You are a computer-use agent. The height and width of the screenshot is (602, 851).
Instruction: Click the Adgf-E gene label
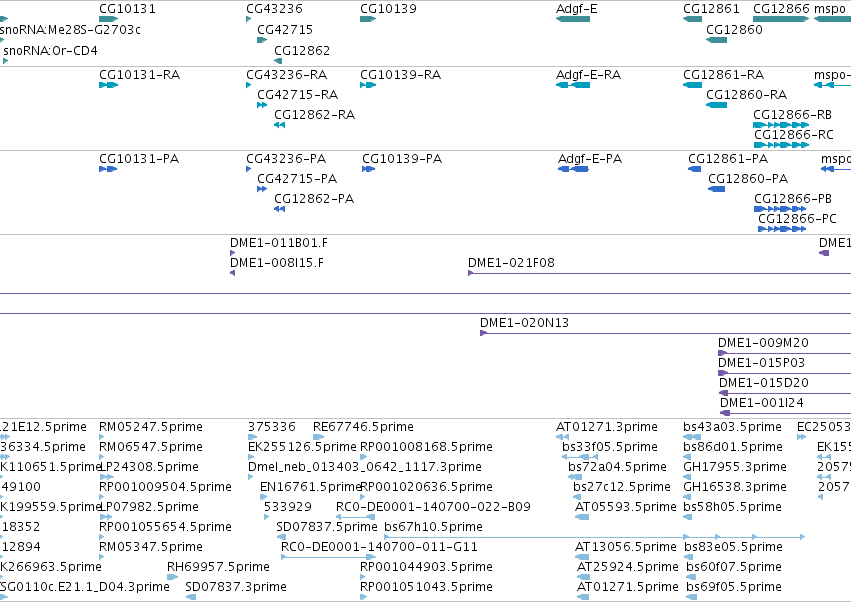point(576,9)
